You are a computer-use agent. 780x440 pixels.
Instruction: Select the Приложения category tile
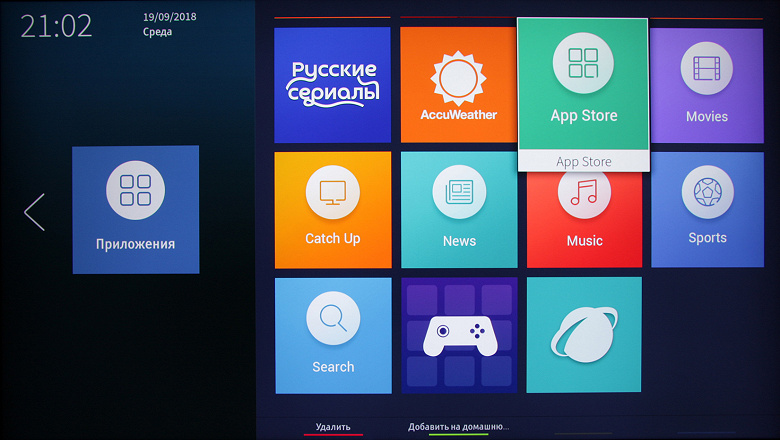tap(136, 209)
